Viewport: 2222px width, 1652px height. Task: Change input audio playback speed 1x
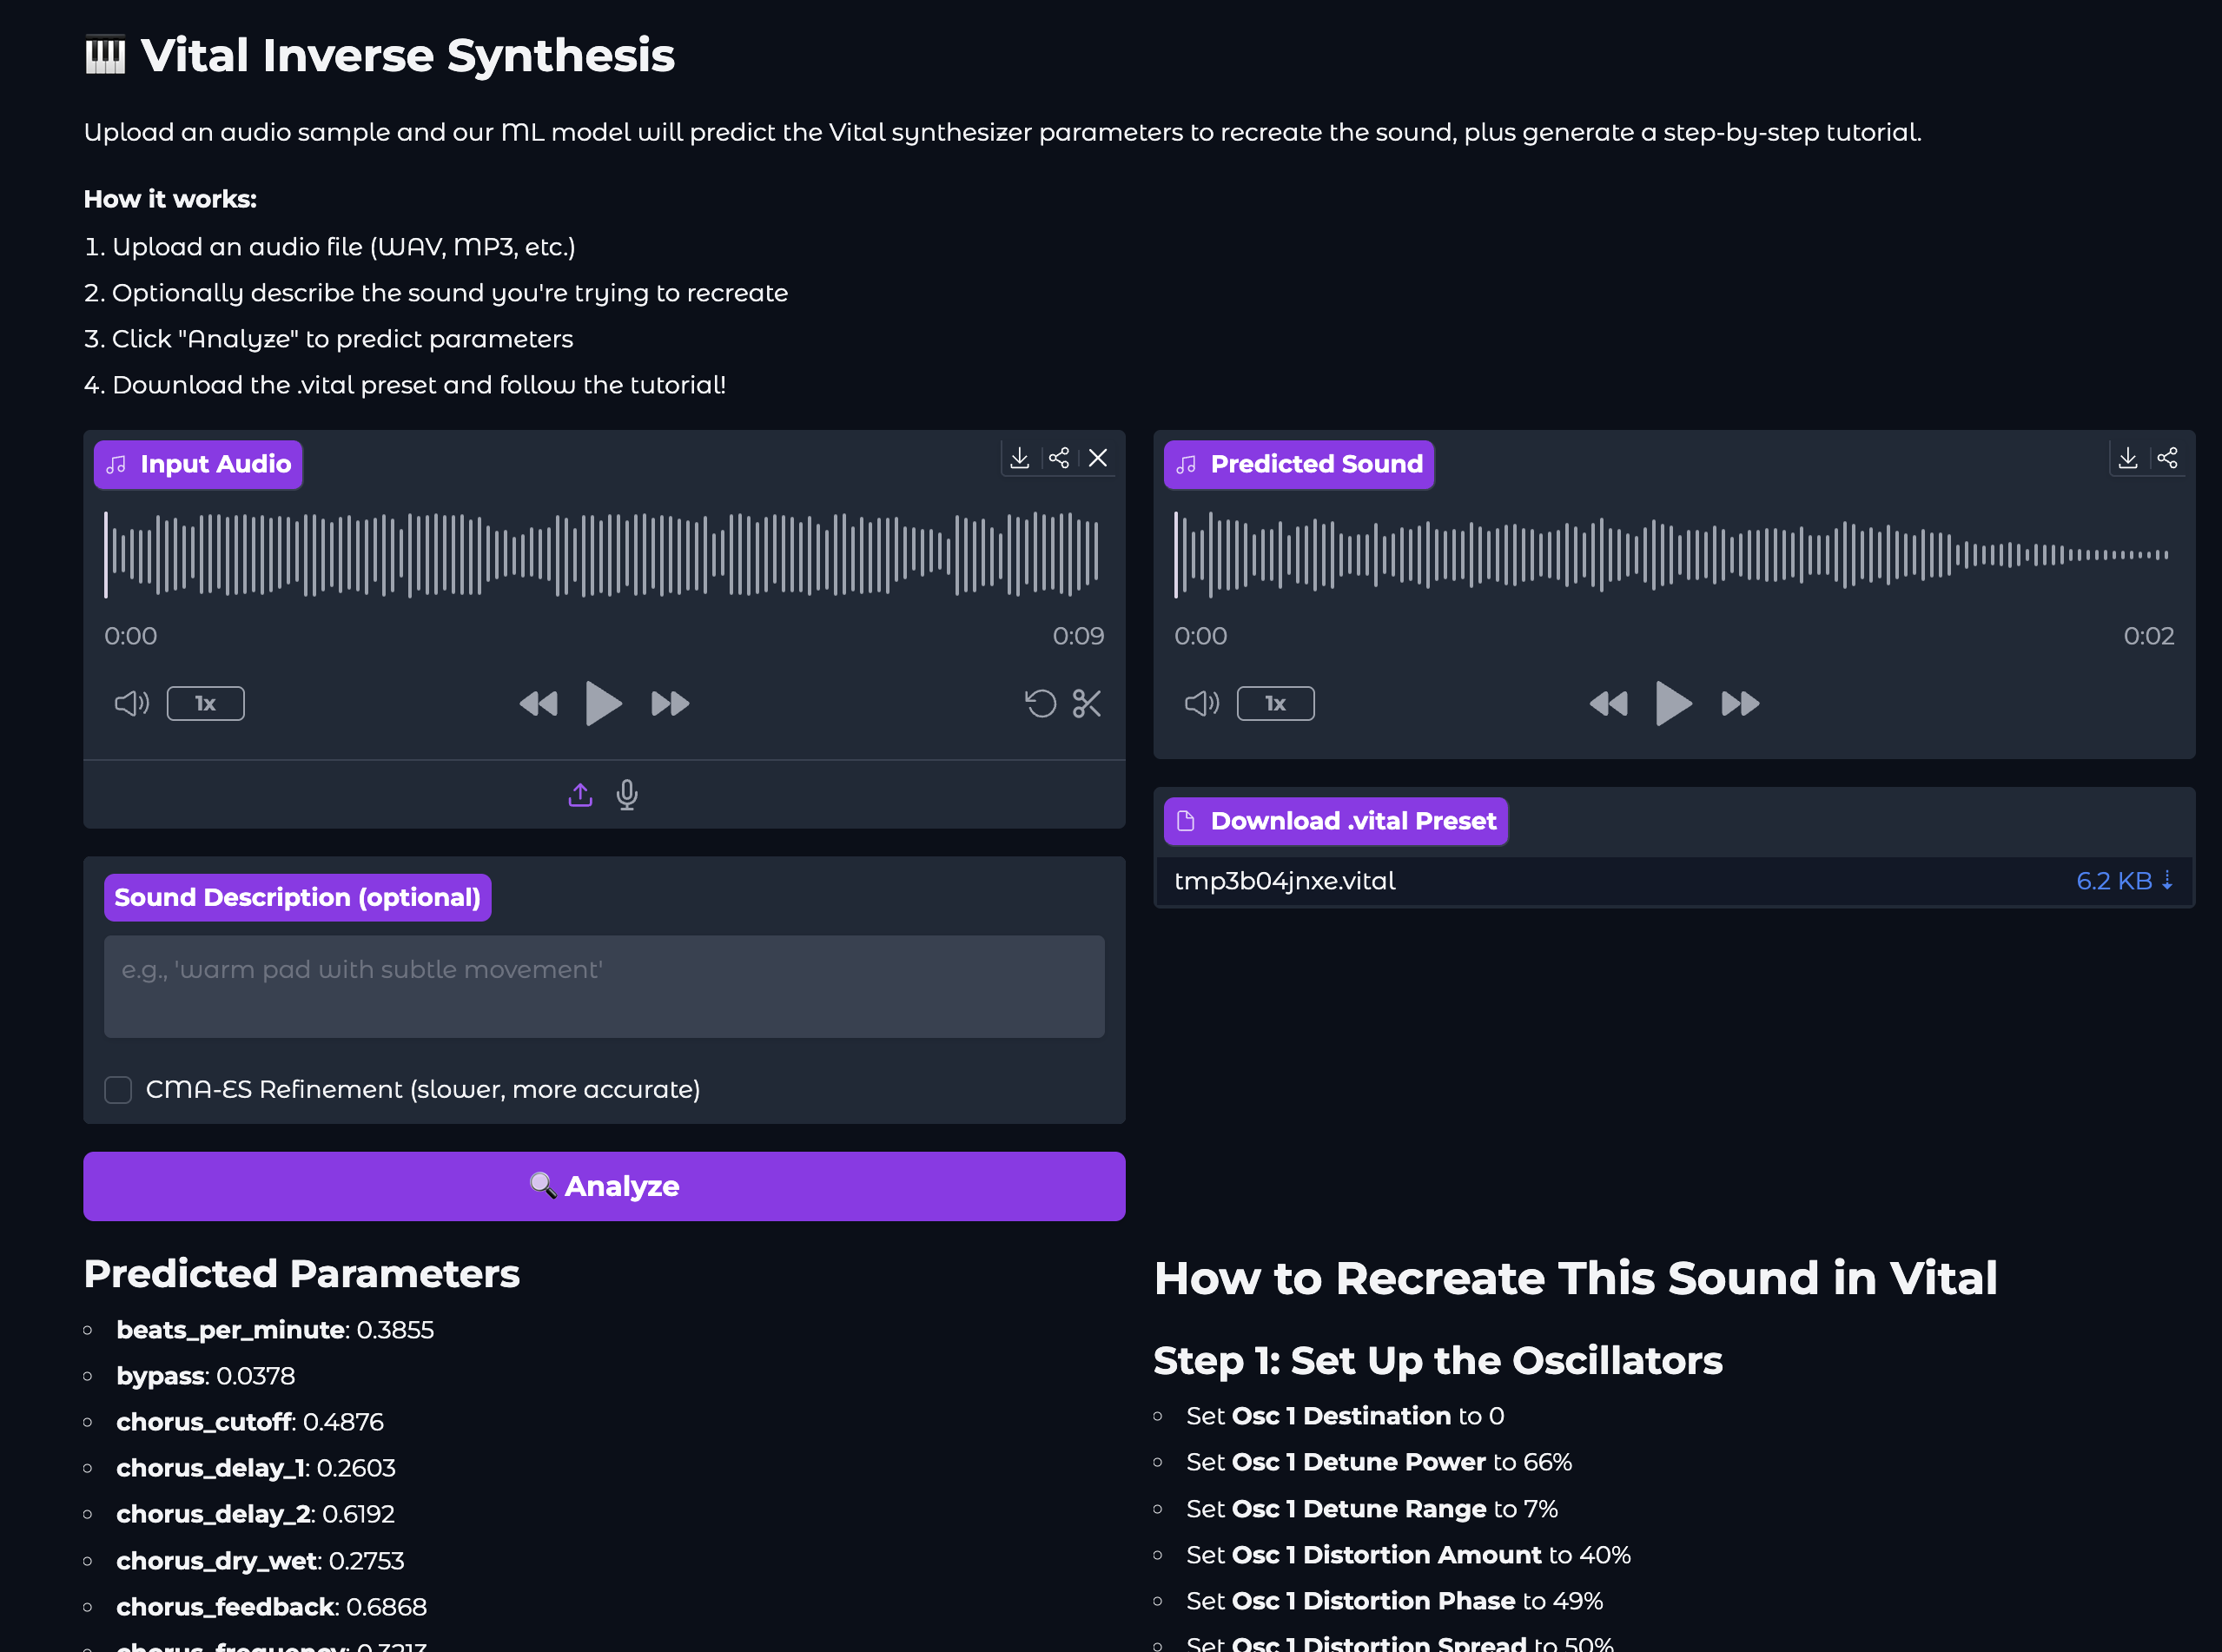(x=205, y=704)
